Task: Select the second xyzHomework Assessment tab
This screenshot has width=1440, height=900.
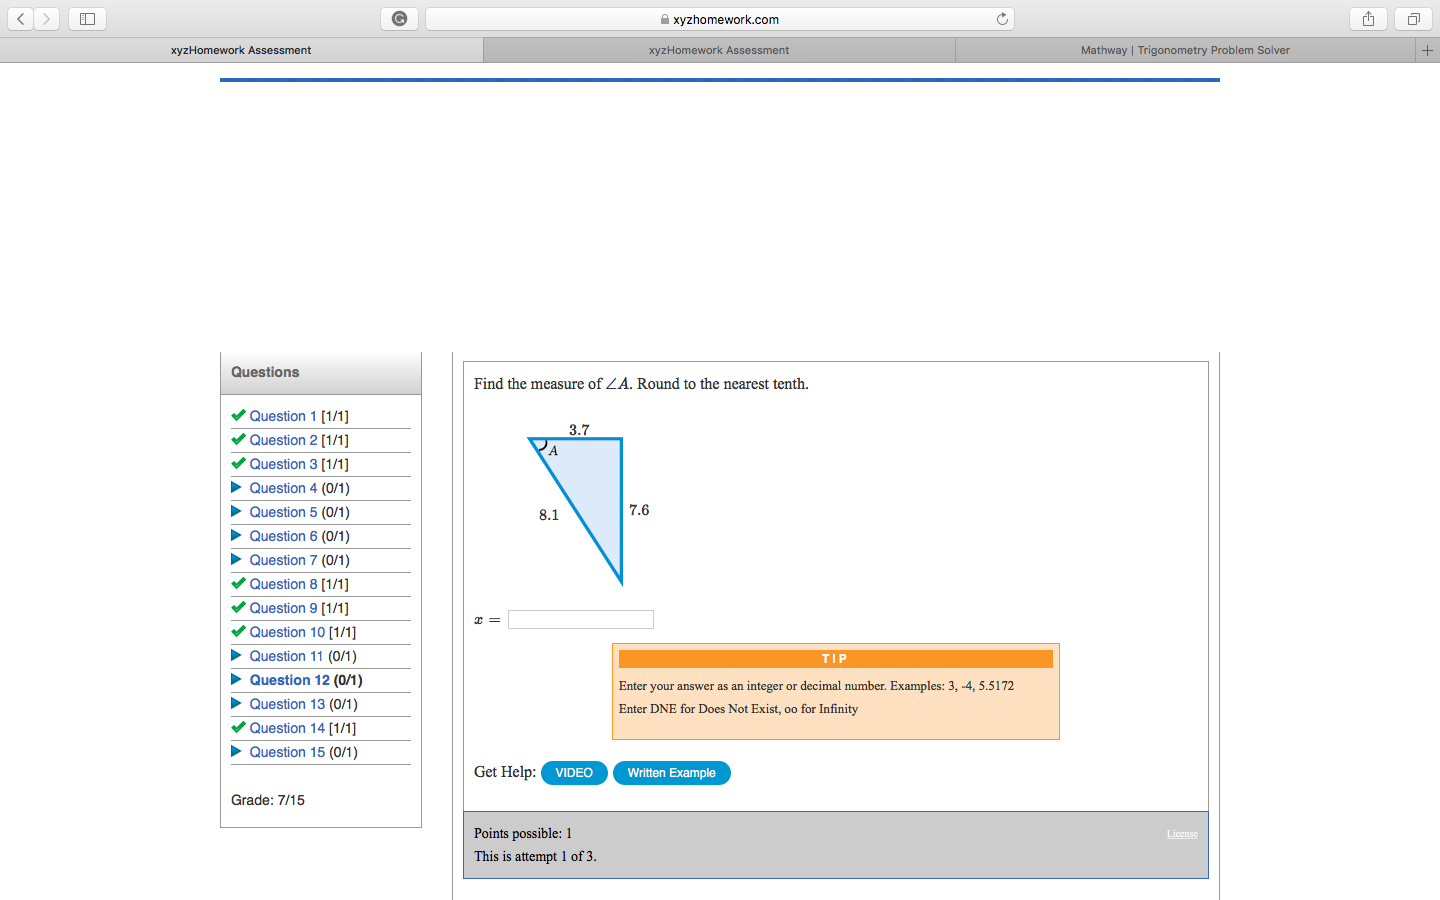Action: tap(718, 49)
